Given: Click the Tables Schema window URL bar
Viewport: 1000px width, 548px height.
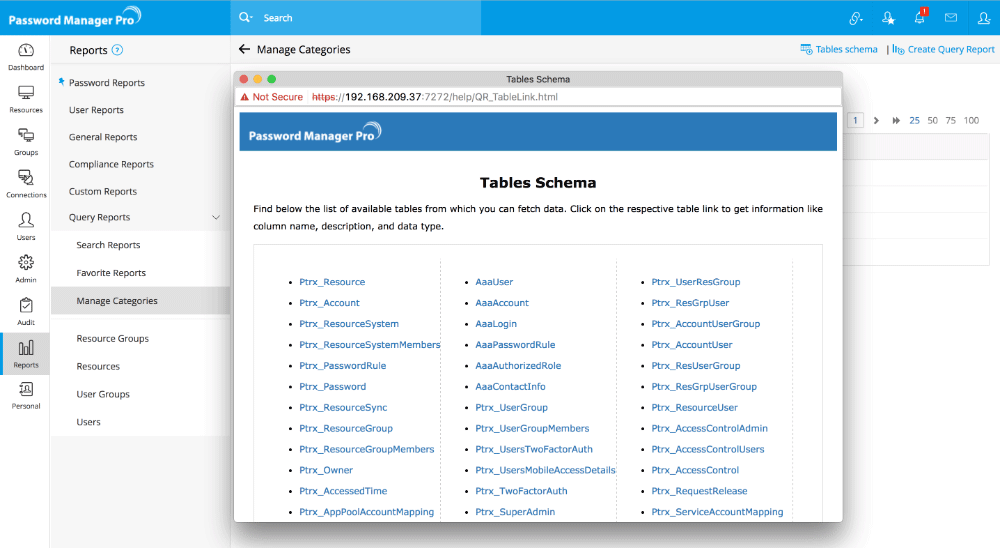Looking at the screenshot, I should pyautogui.click(x=540, y=97).
